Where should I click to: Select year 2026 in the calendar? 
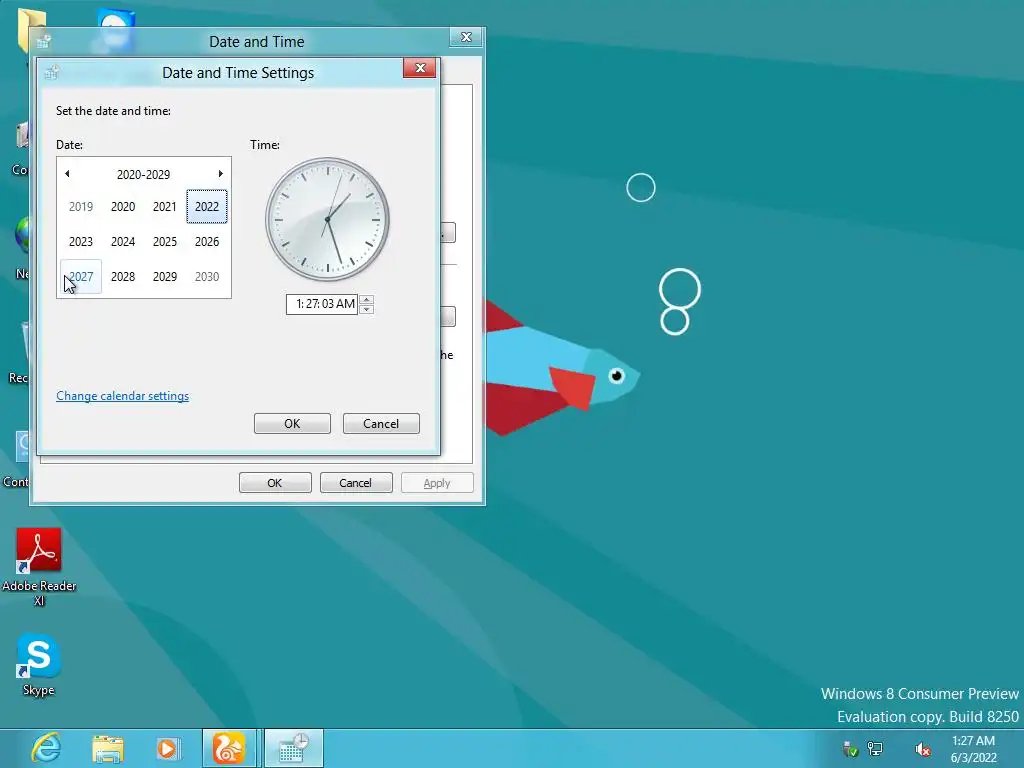point(207,242)
